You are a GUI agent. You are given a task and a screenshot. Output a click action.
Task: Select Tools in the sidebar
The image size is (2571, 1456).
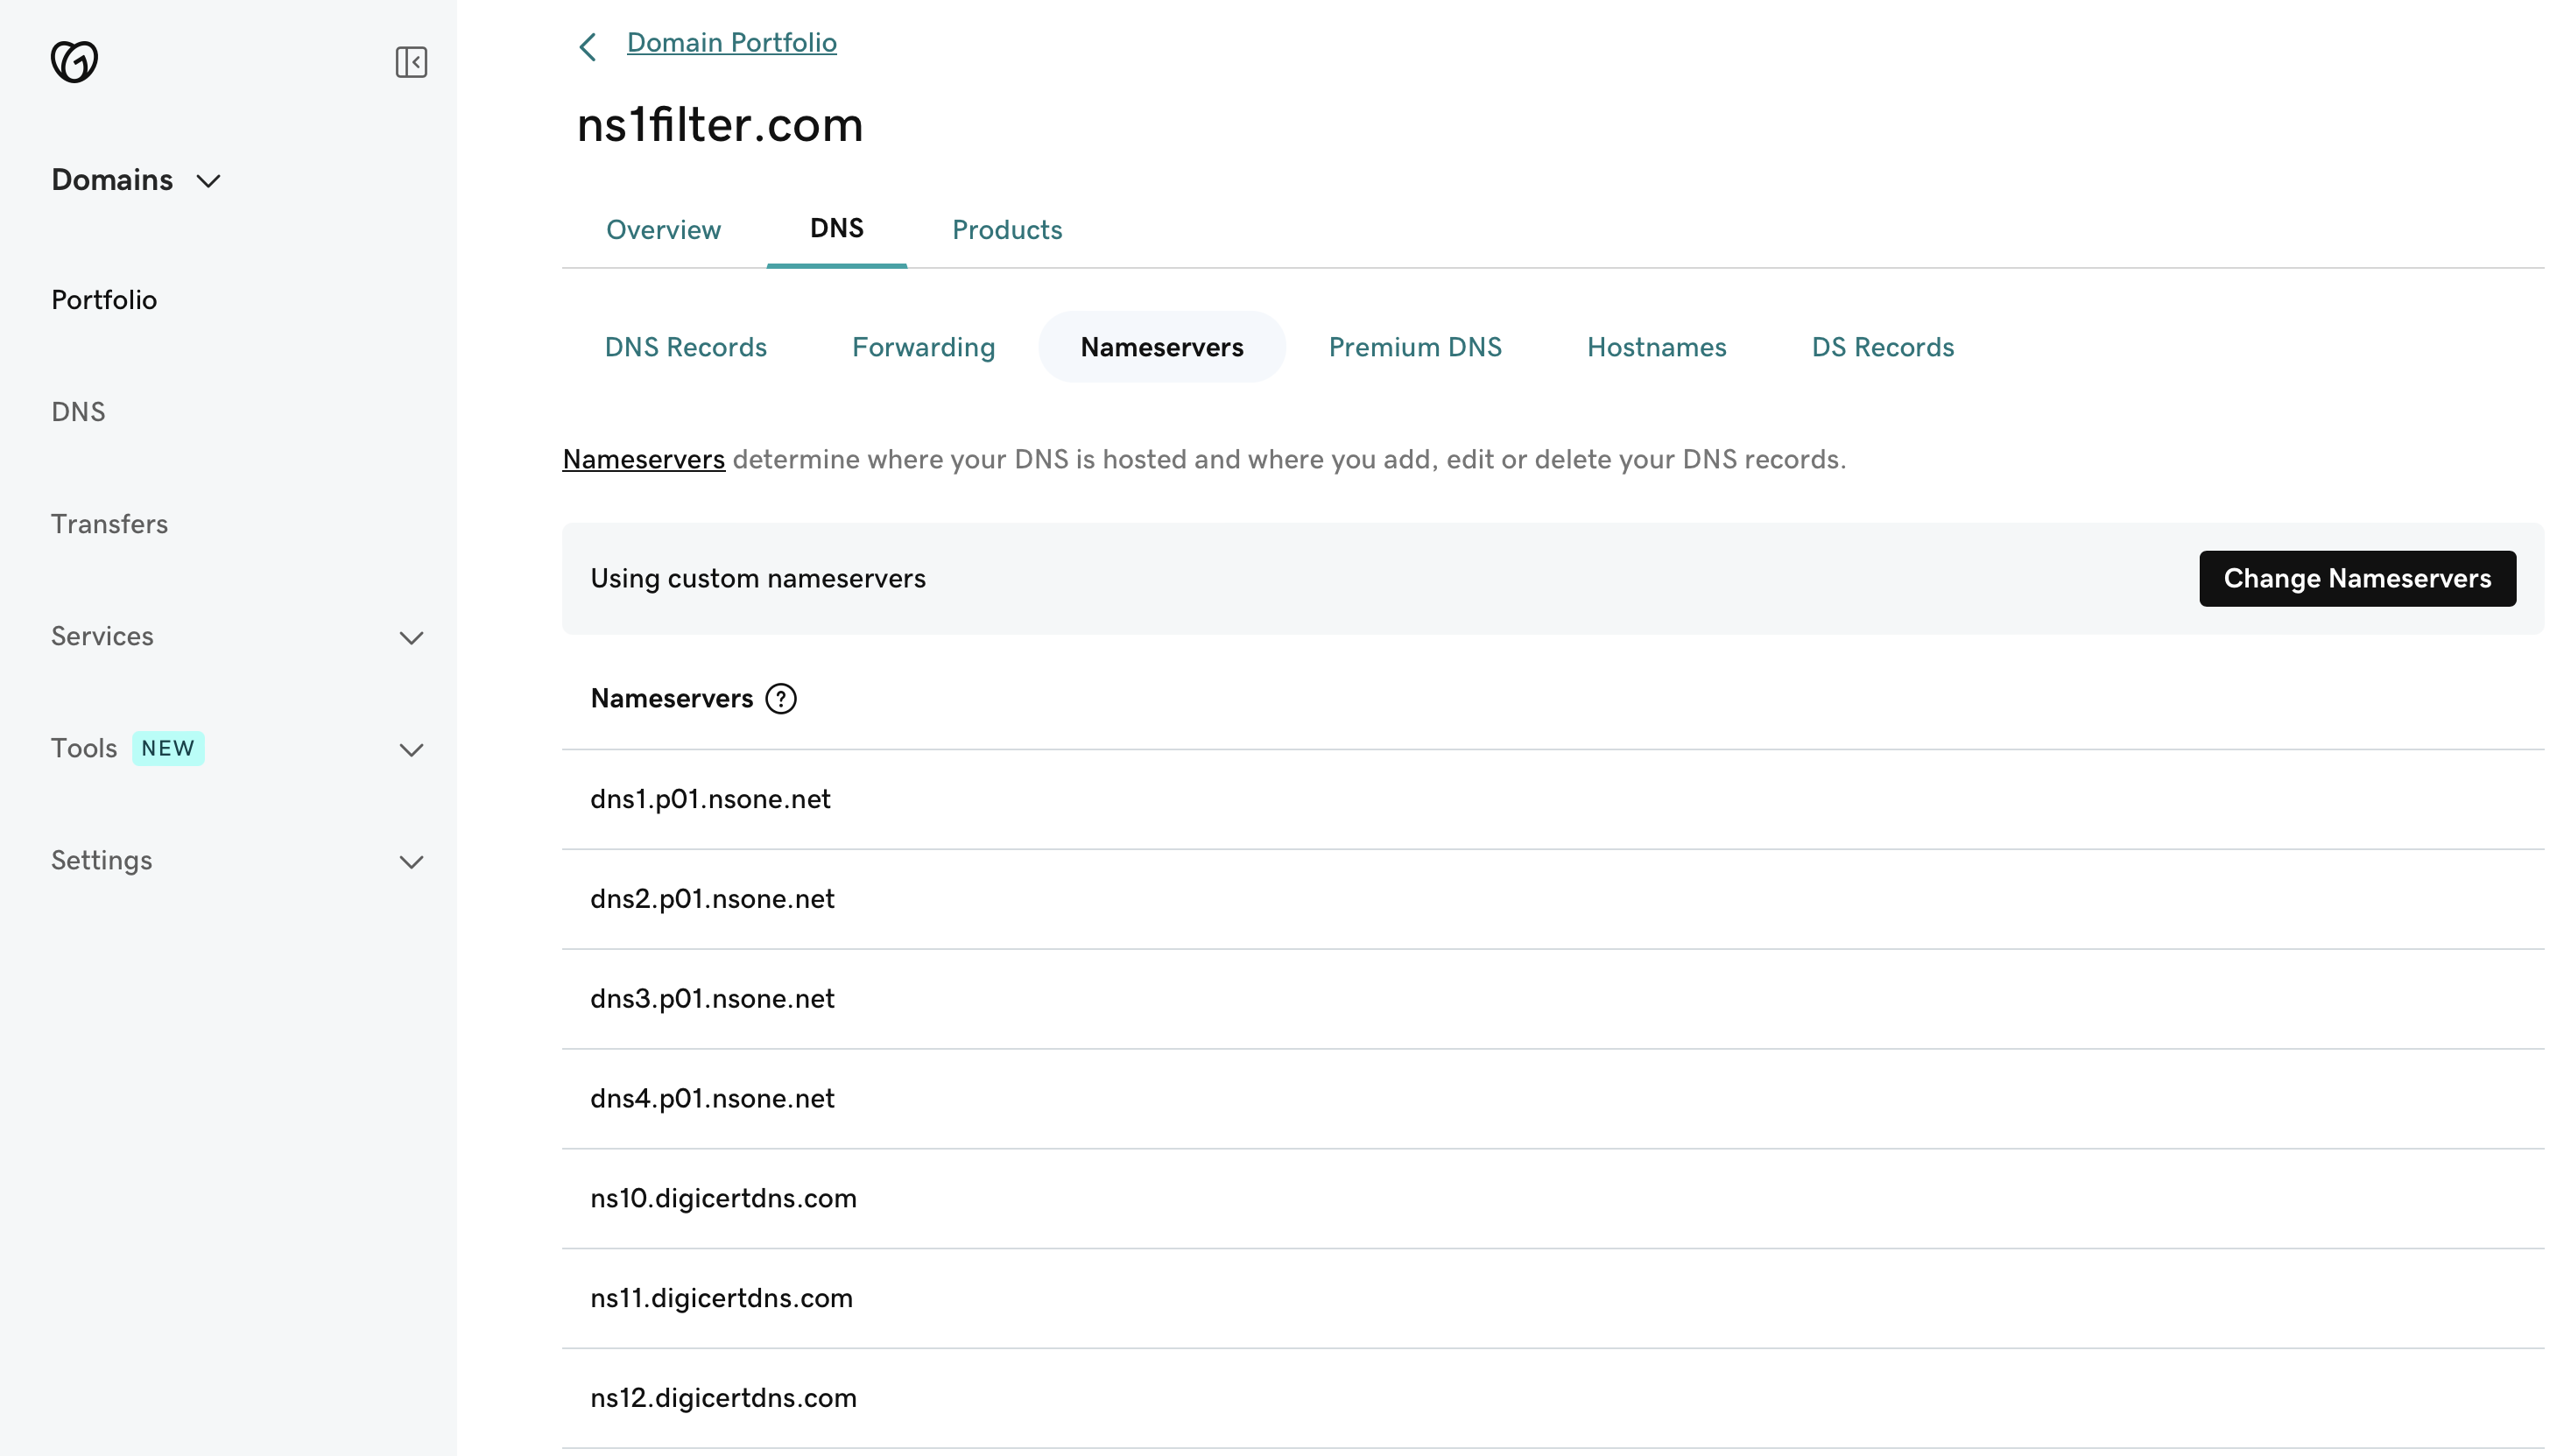[84, 748]
